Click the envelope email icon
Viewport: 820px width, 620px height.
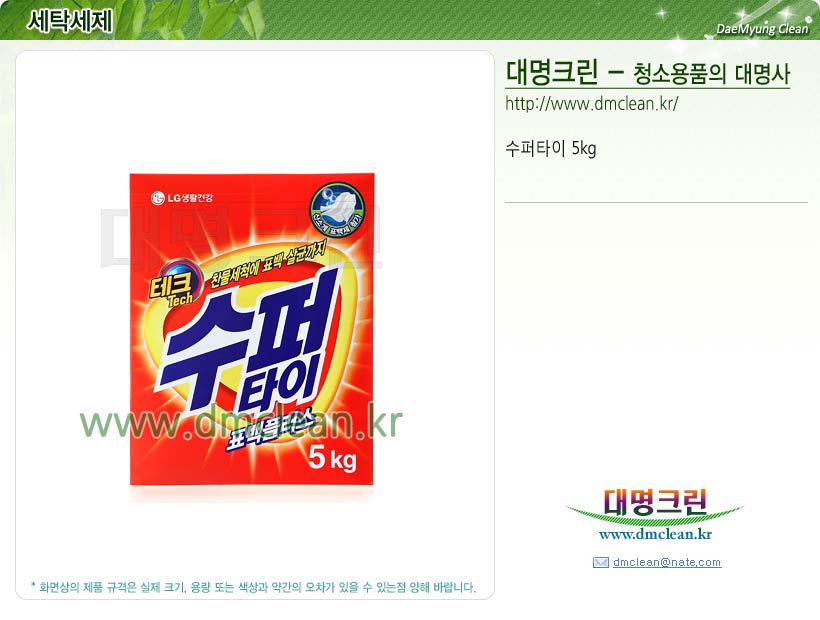600,562
